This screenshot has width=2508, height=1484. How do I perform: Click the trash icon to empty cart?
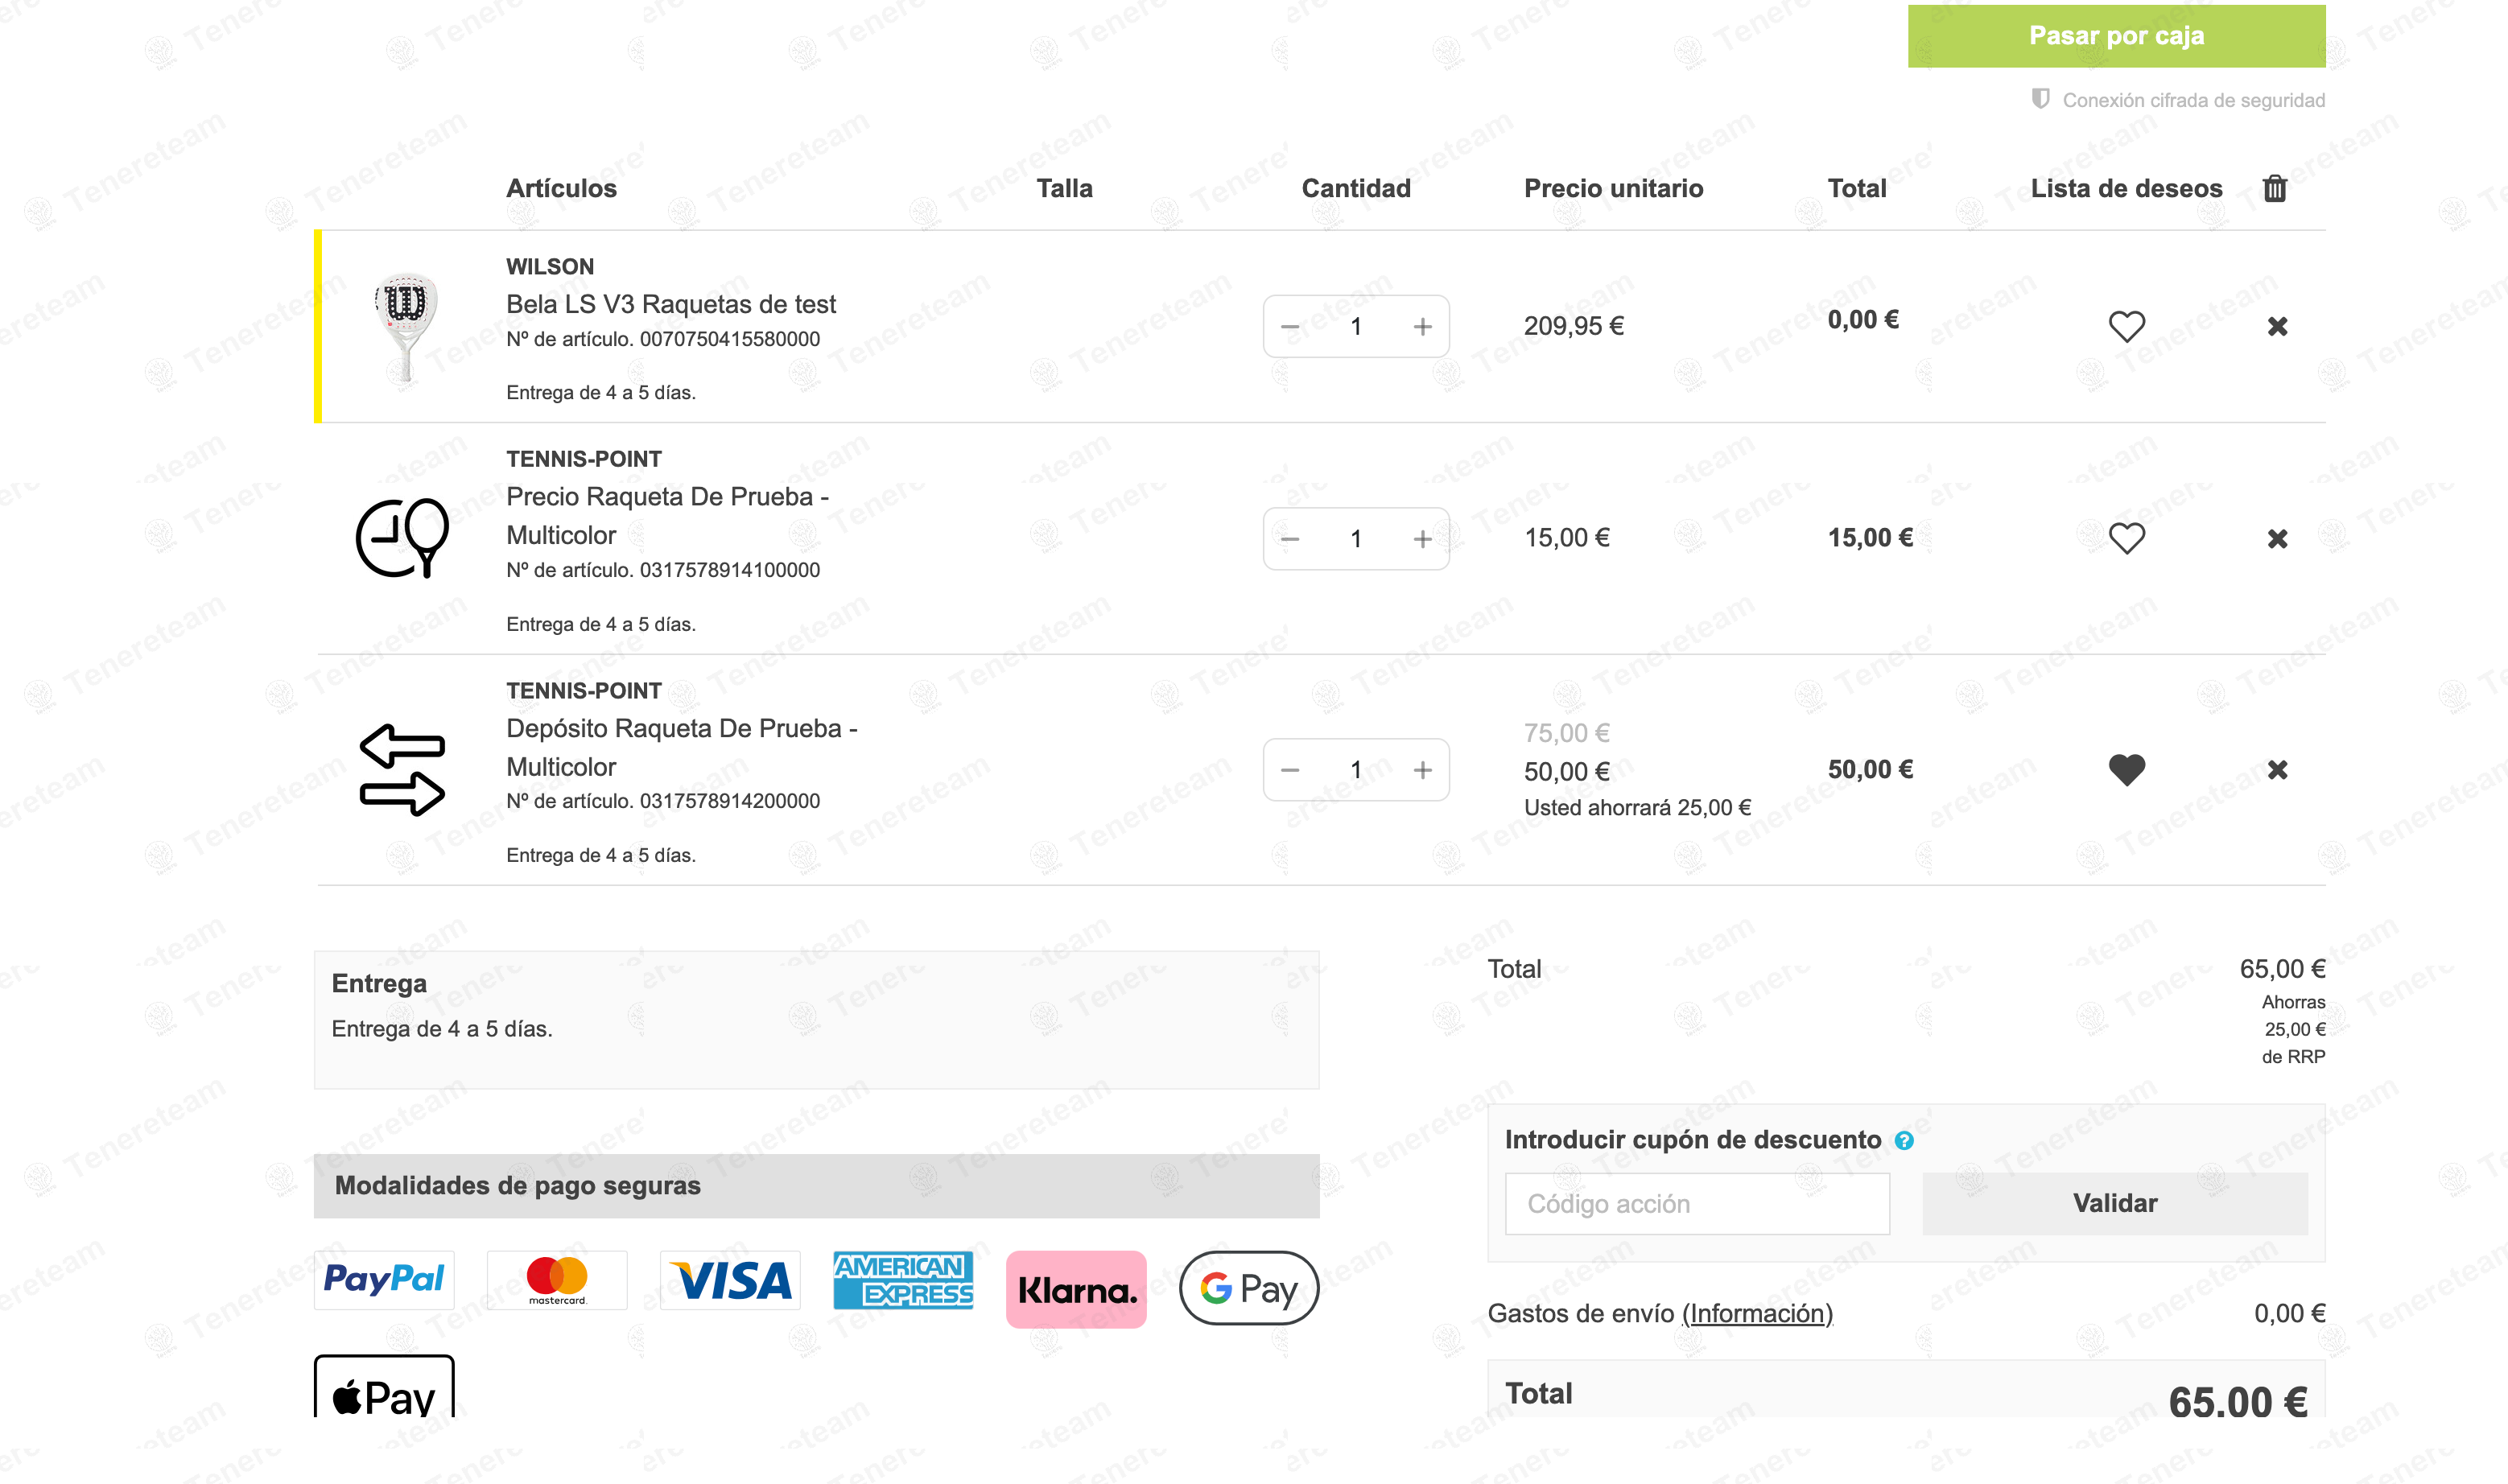tap(2274, 188)
